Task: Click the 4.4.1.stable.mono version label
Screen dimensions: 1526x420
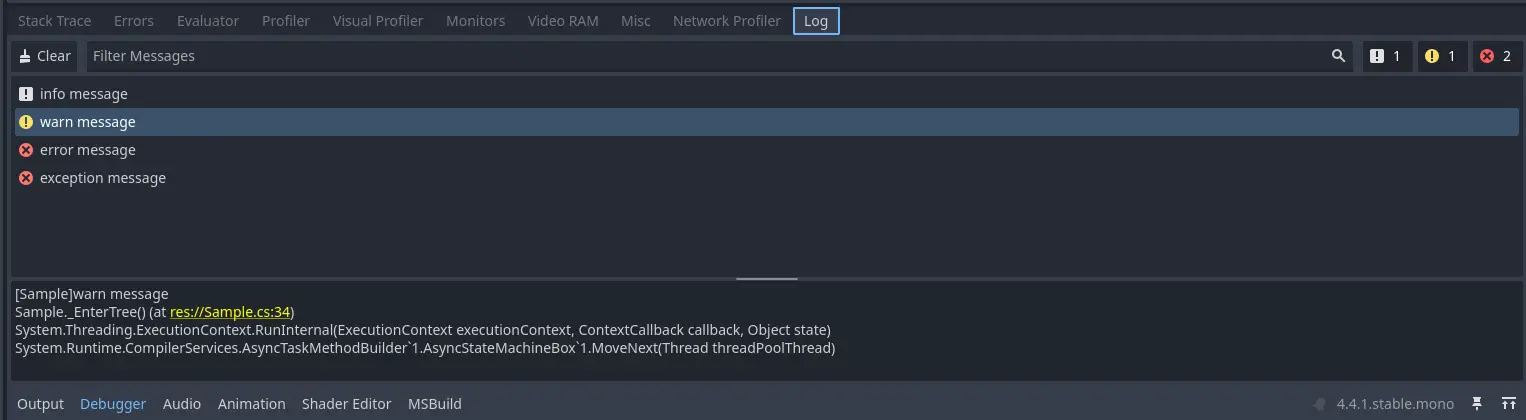Action: 1395,404
